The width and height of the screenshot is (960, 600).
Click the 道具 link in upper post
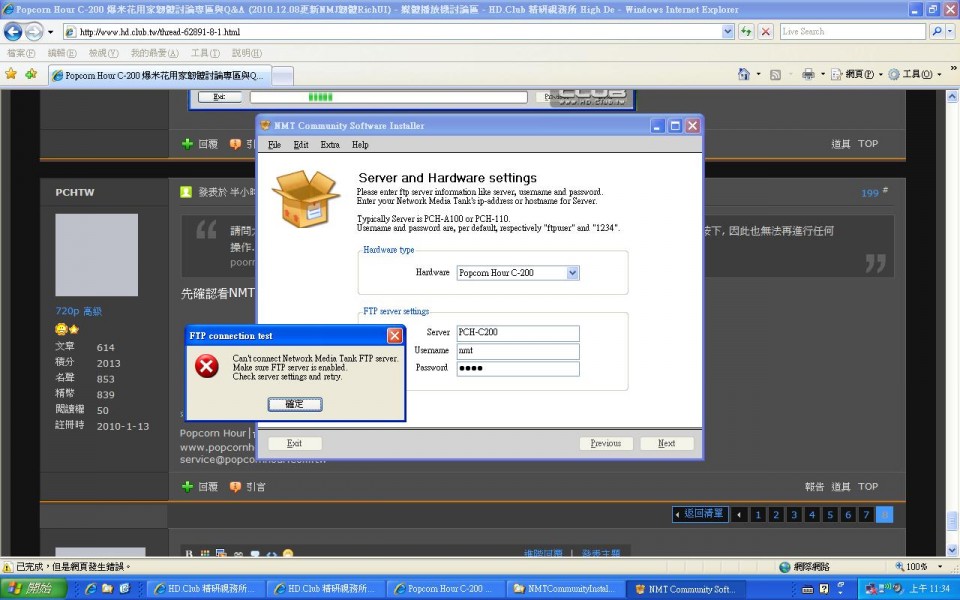pos(841,144)
